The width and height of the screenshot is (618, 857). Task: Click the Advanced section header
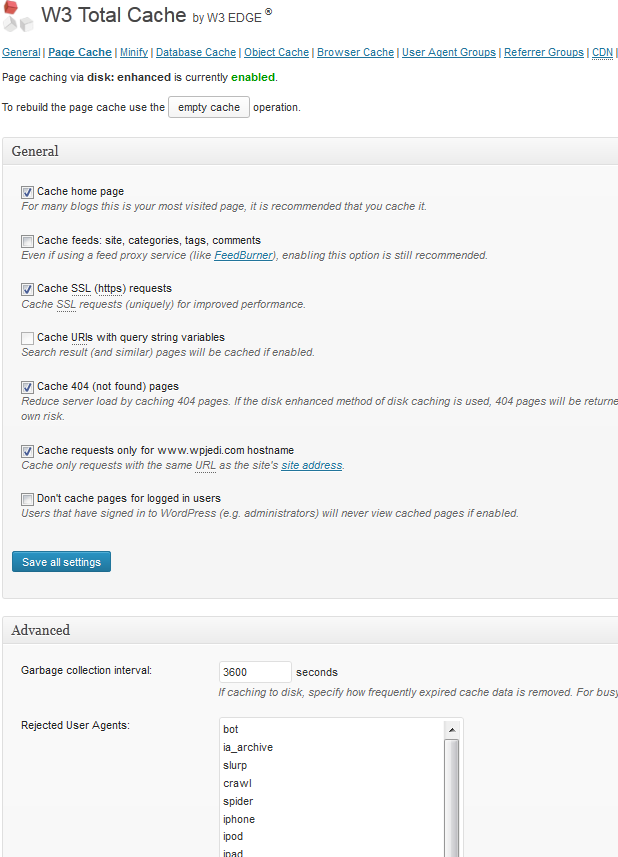pyautogui.click(x=310, y=630)
